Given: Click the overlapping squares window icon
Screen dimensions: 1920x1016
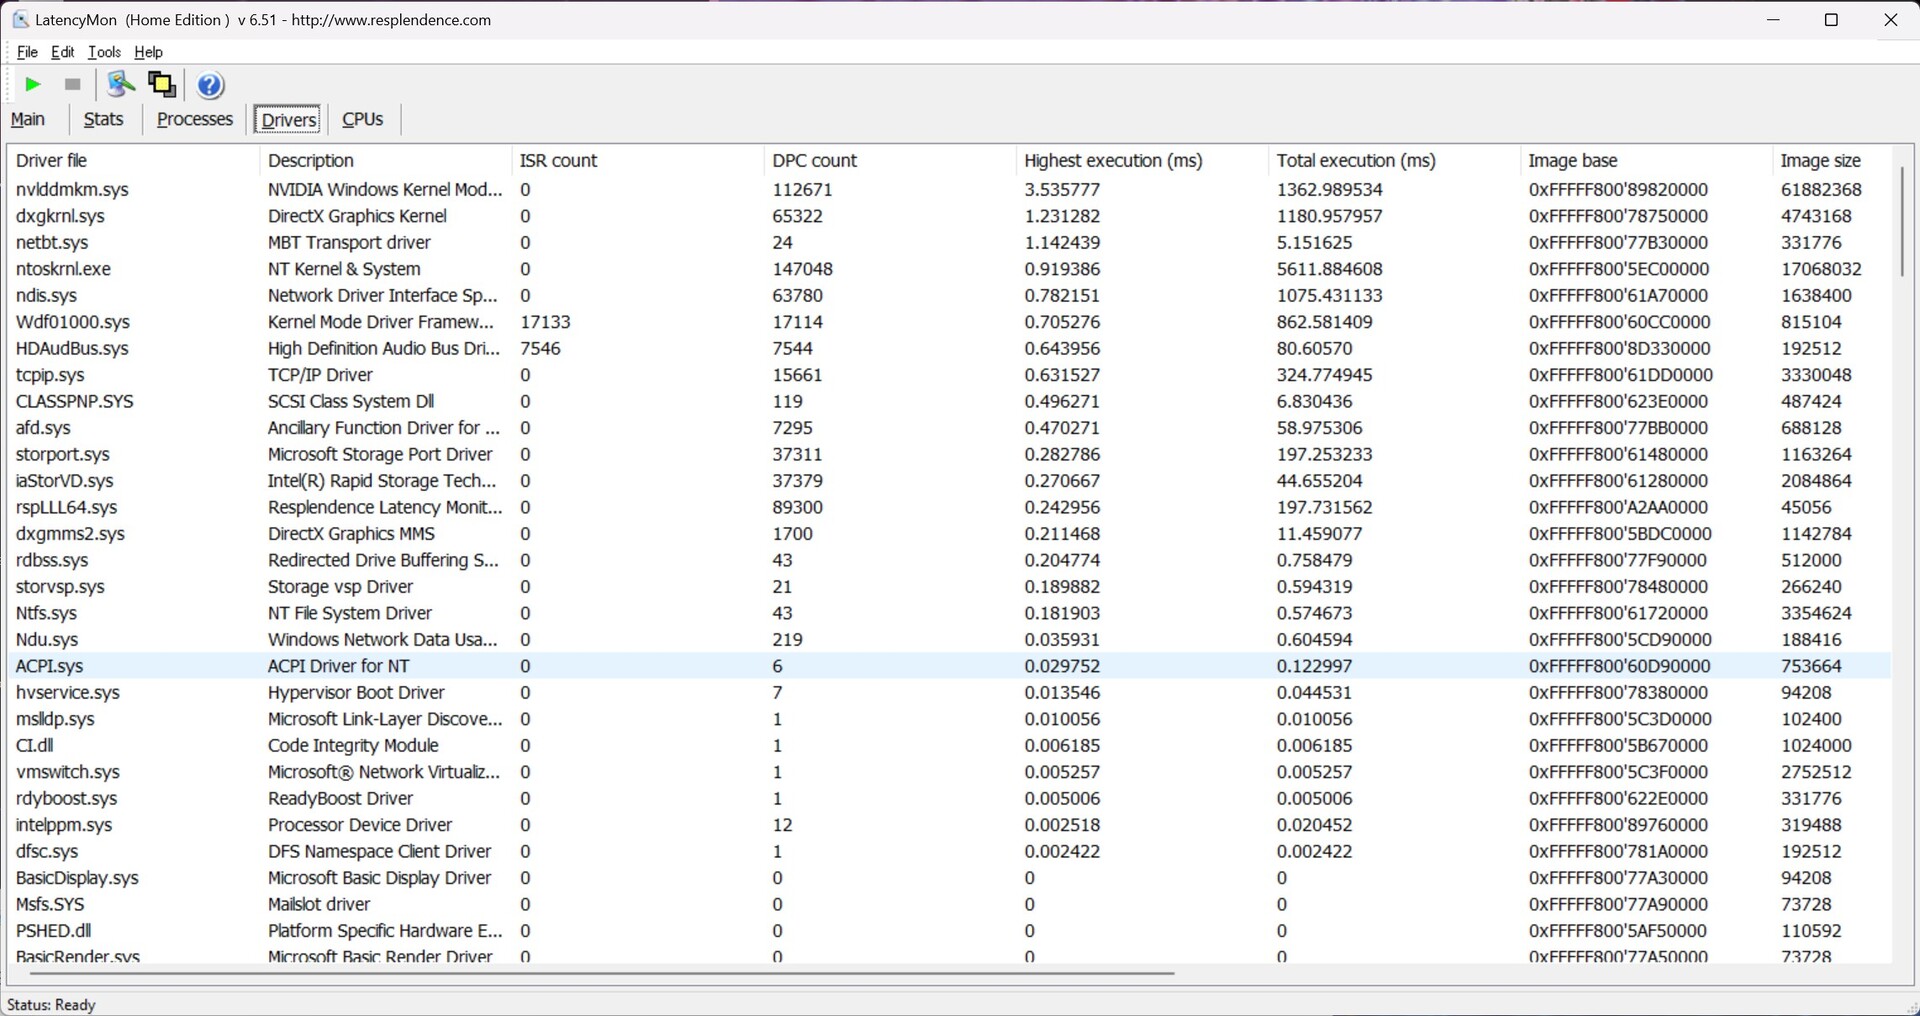Looking at the screenshot, I should (161, 85).
